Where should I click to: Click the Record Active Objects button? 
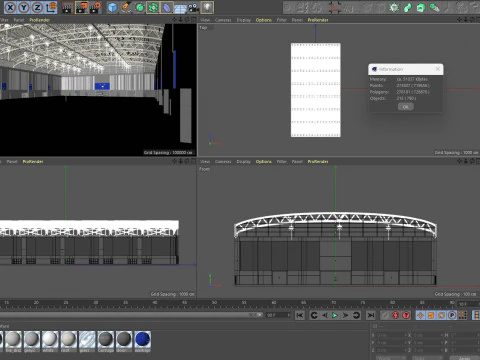pyautogui.click(x=395, y=315)
